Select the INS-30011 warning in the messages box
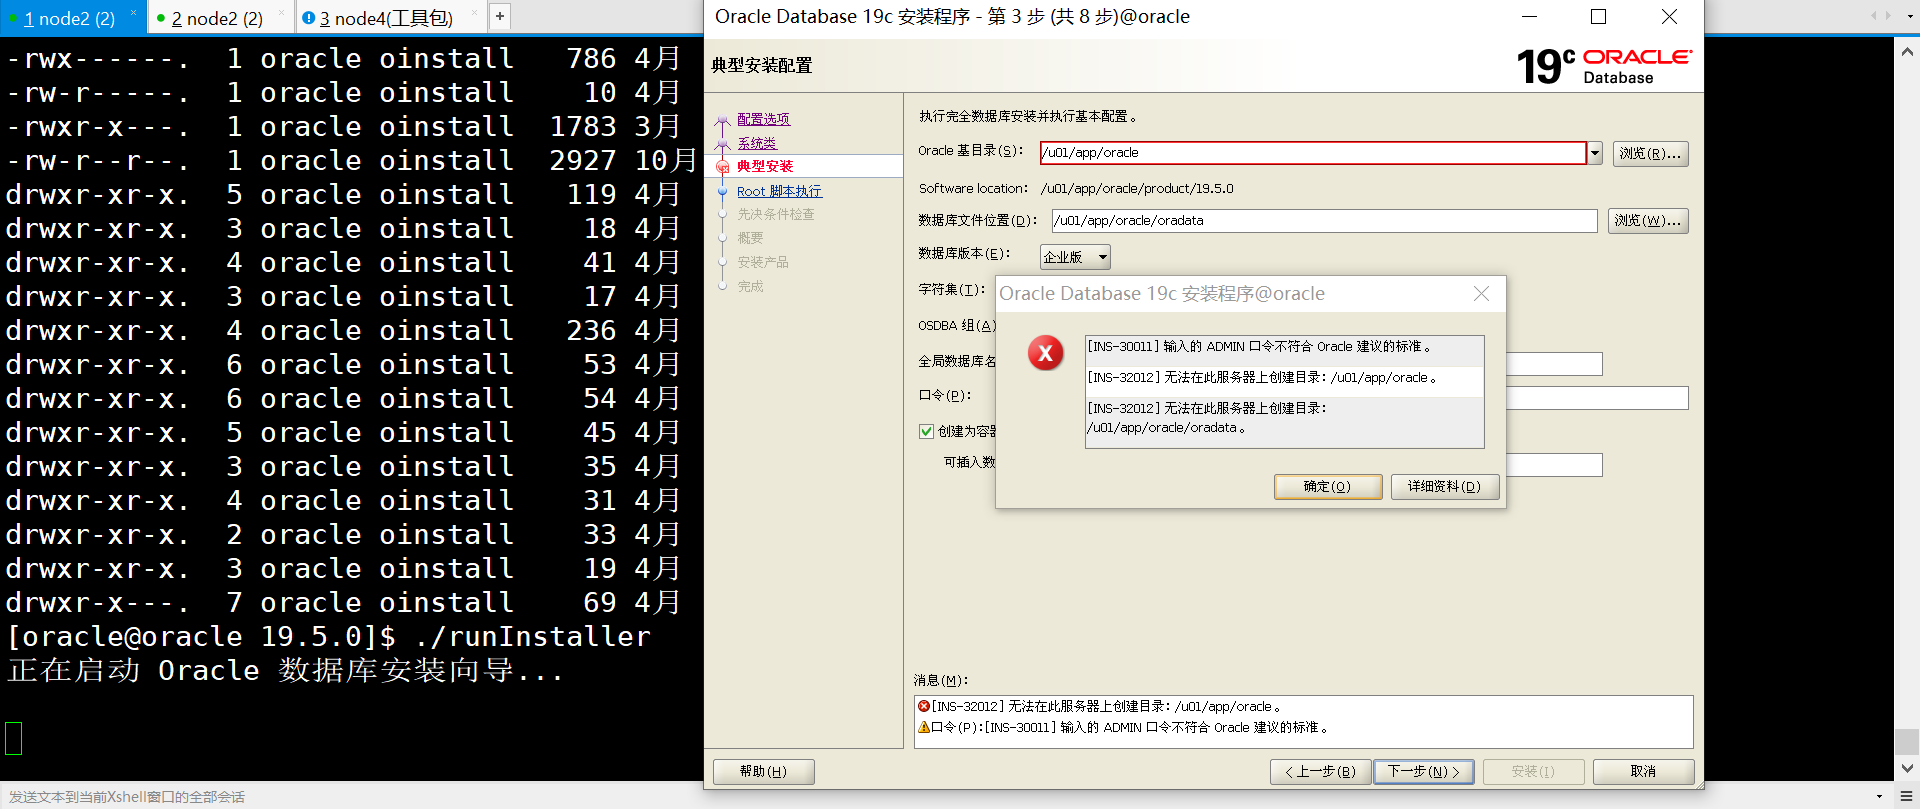The image size is (1920, 809). click(1123, 727)
